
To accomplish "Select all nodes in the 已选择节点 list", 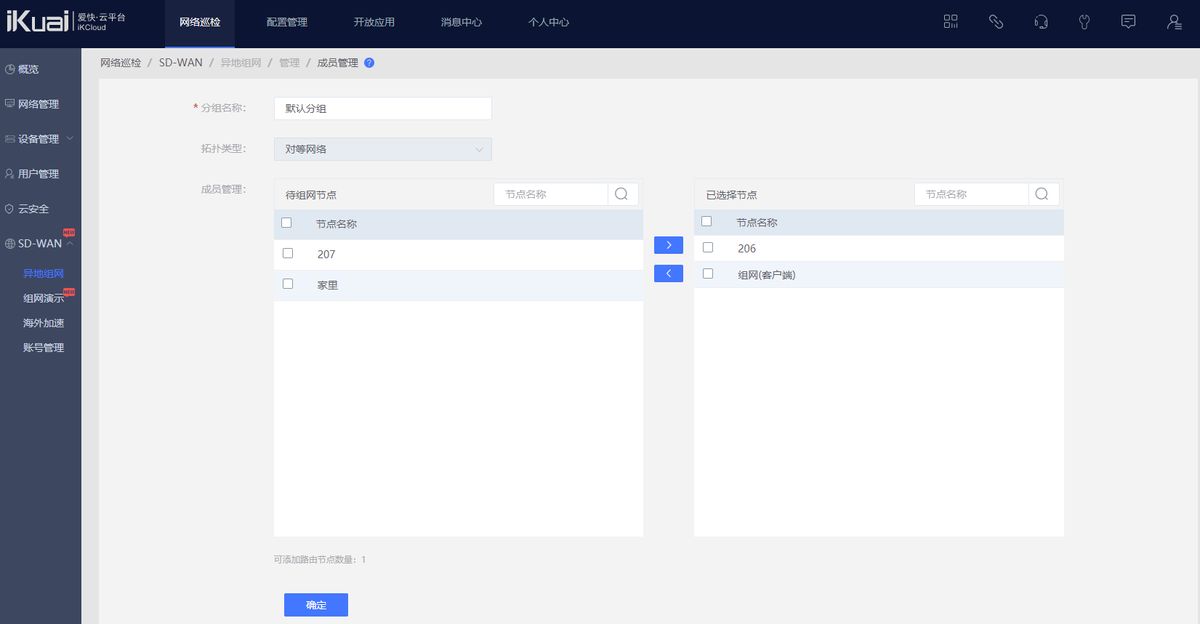I will tap(707, 222).
